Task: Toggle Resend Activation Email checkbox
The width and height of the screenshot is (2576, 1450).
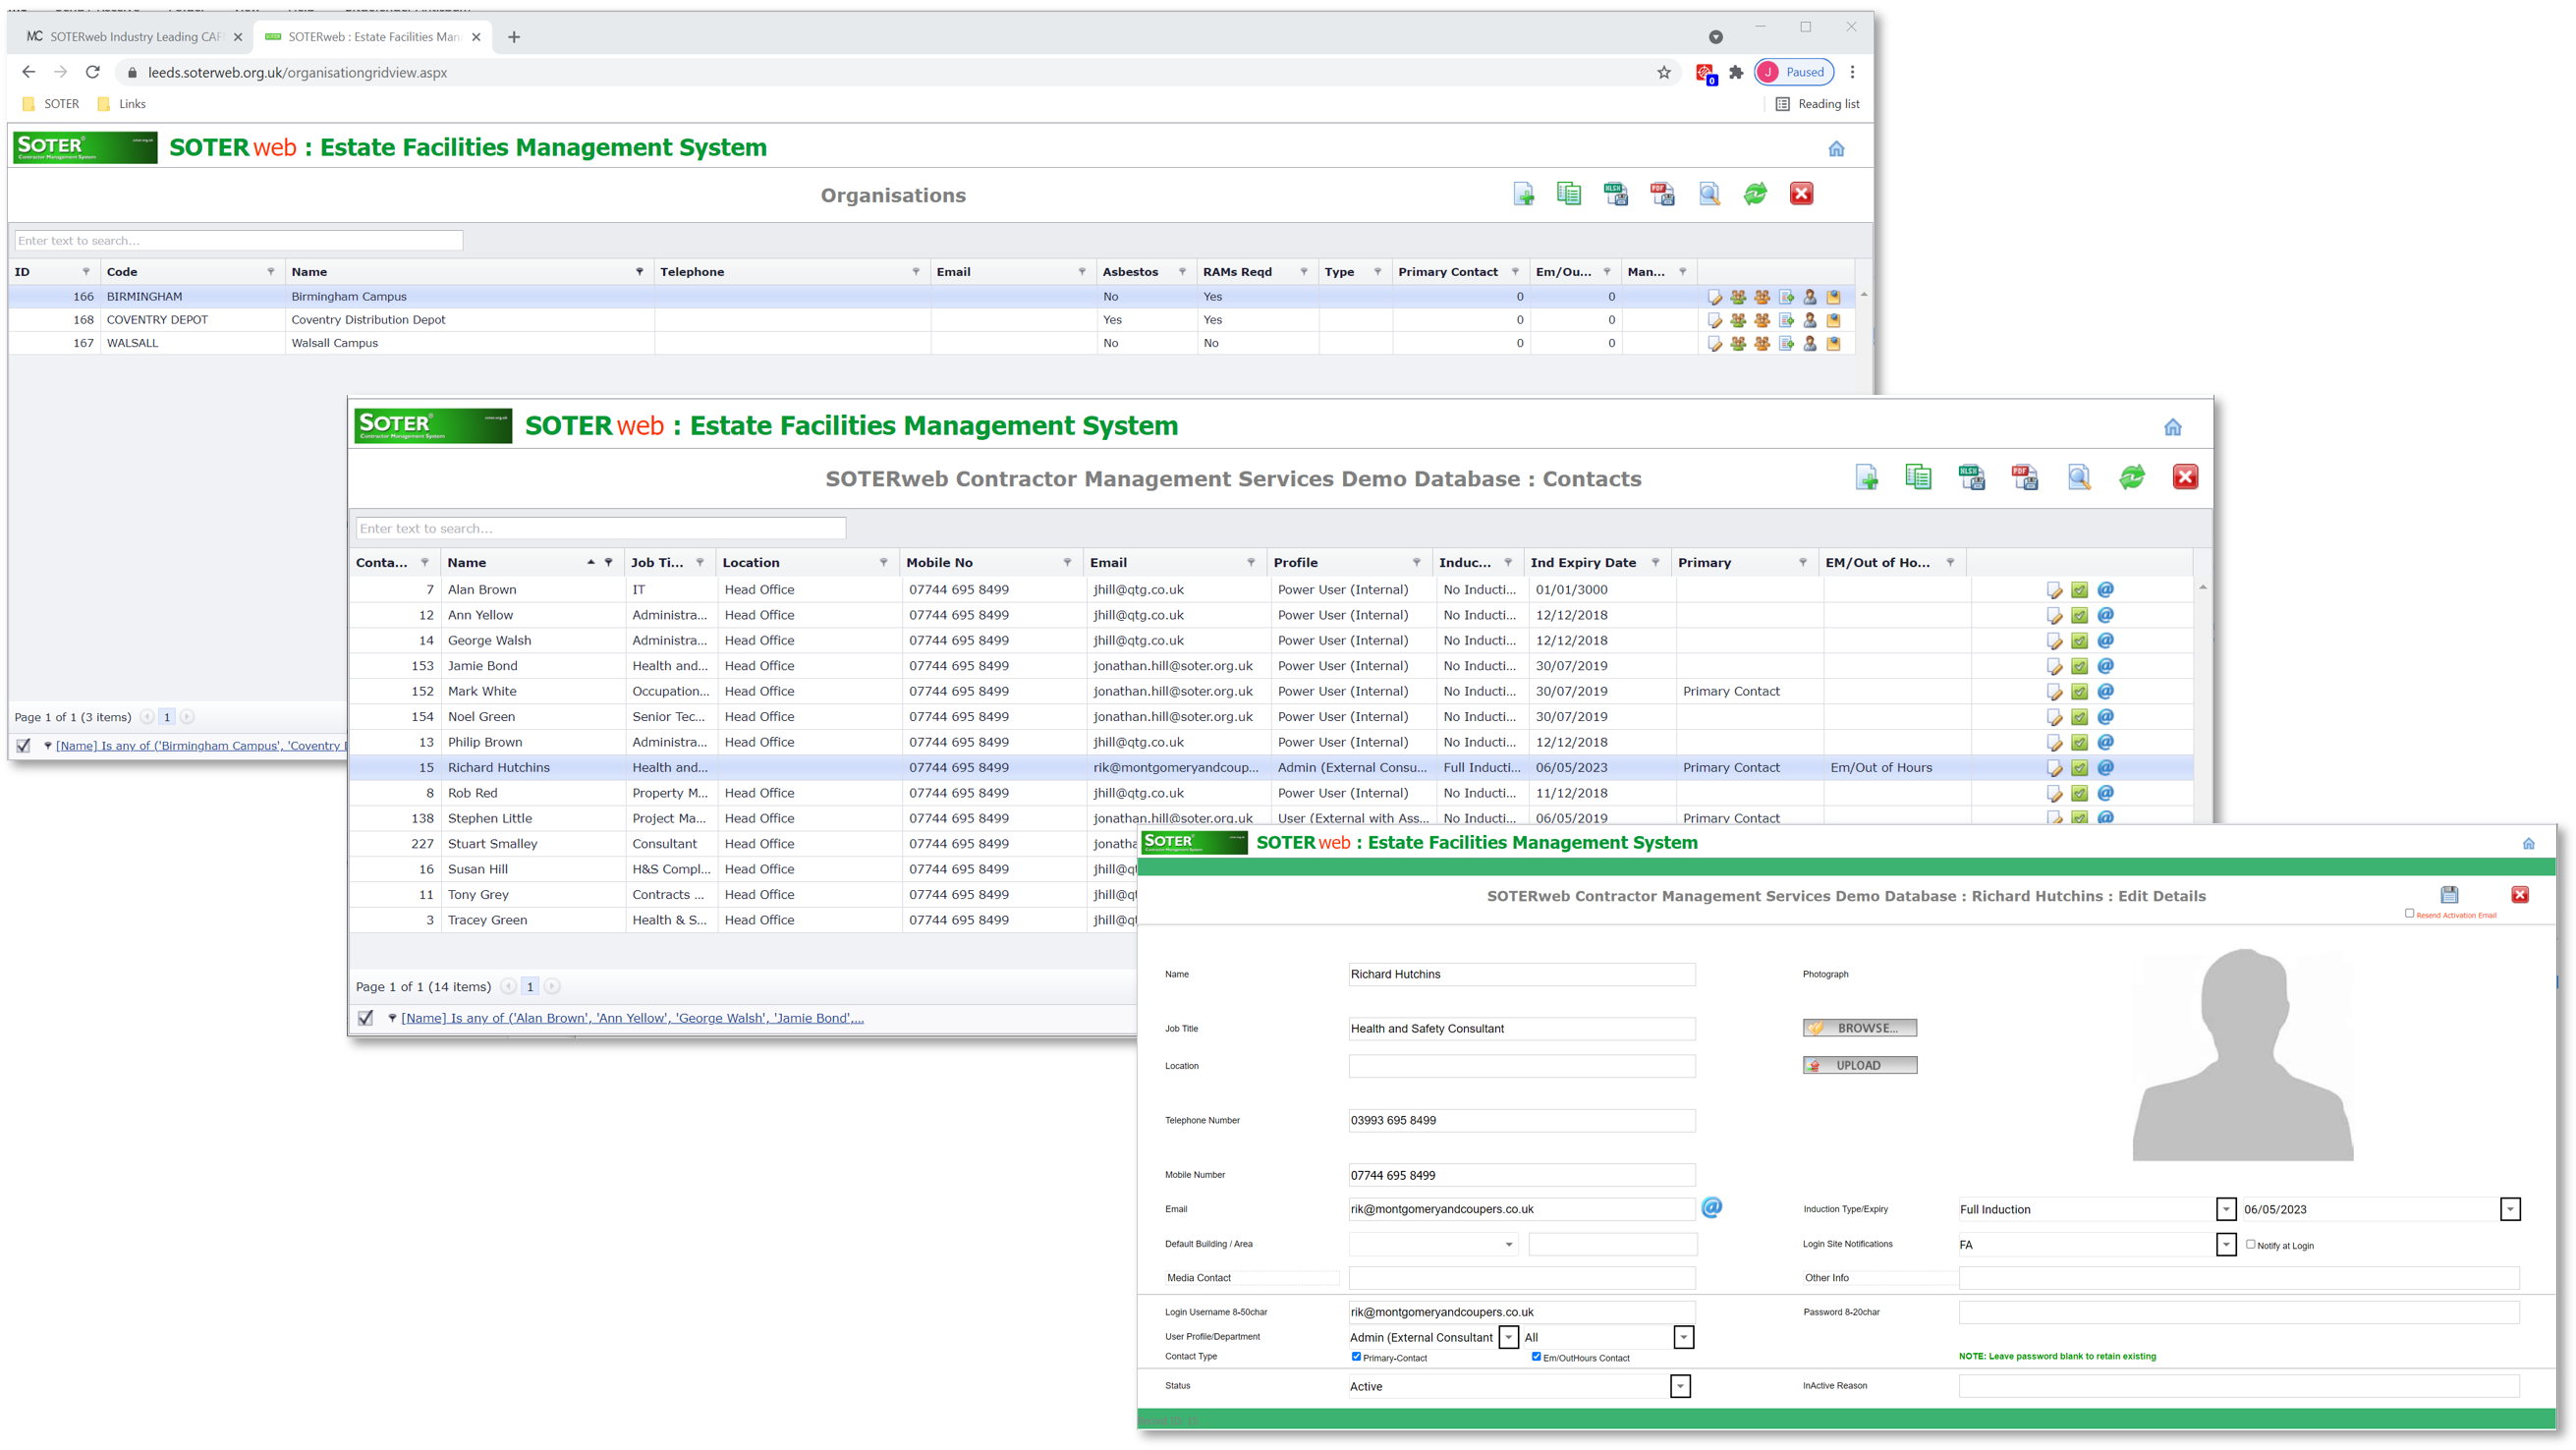Action: point(2409,914)
